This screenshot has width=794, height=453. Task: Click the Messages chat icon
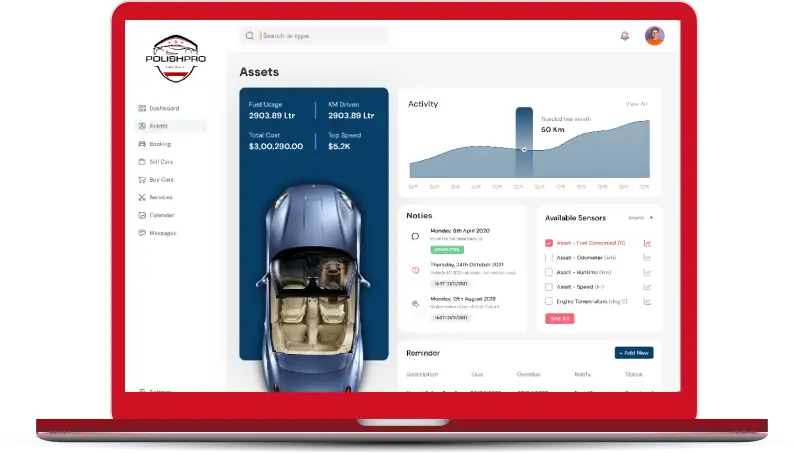[141, 233]
